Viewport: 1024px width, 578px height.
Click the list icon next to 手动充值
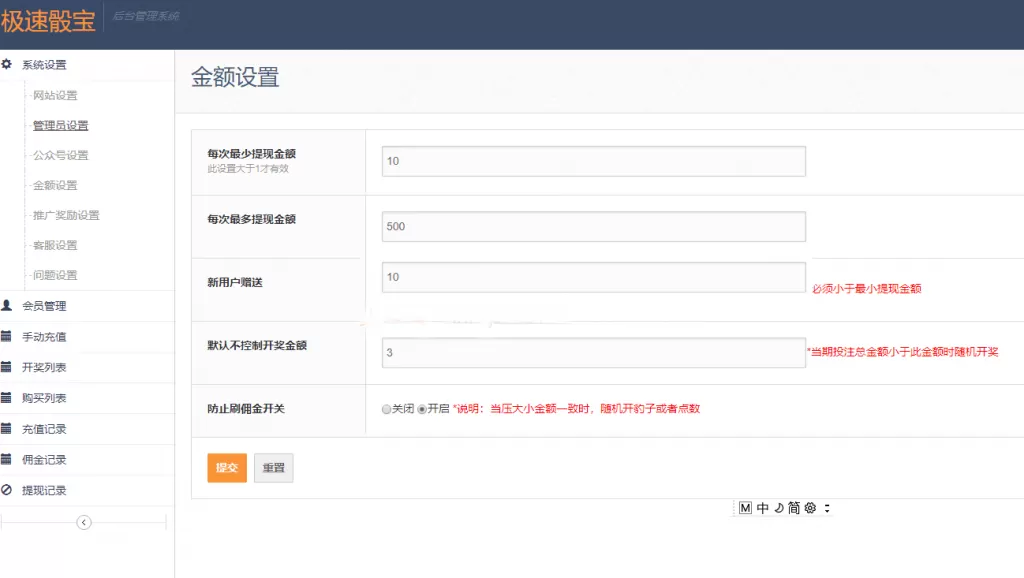click(x=7, y=336)
